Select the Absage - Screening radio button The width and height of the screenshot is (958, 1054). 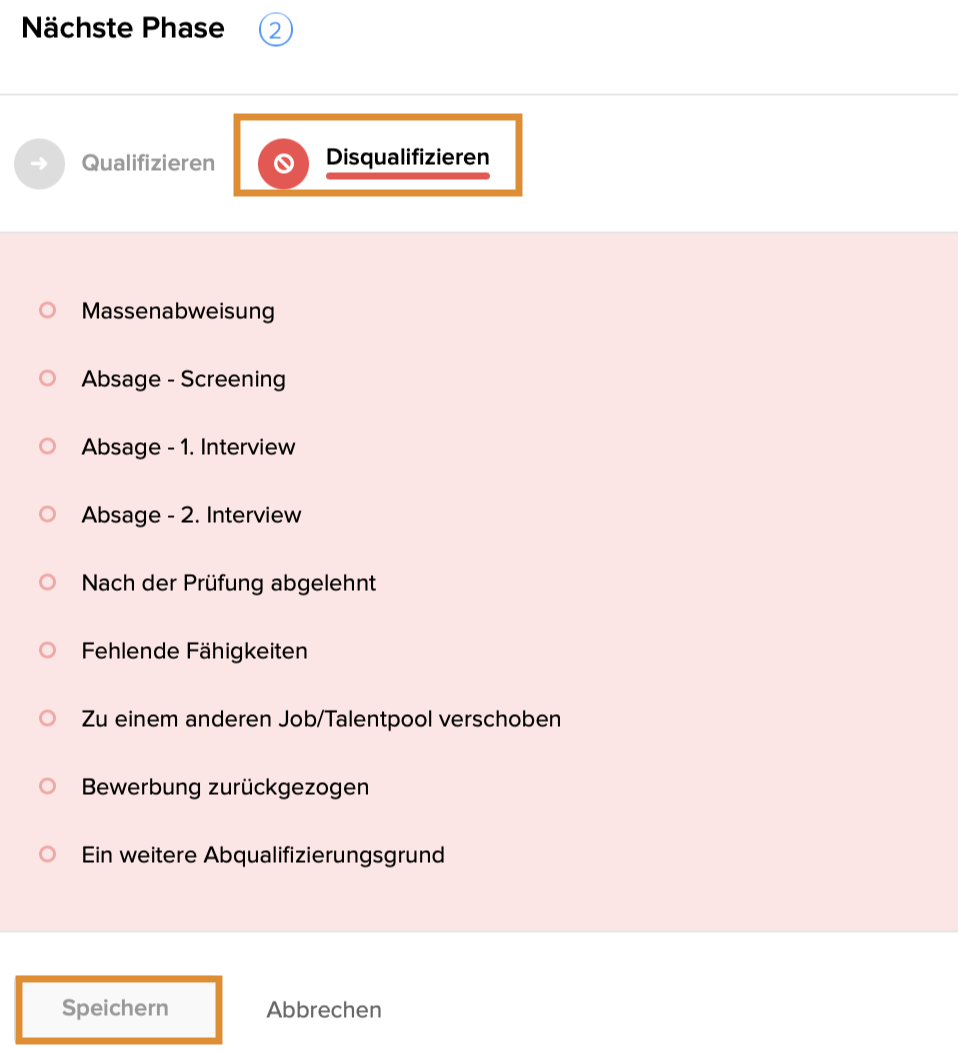click(47, 379)
